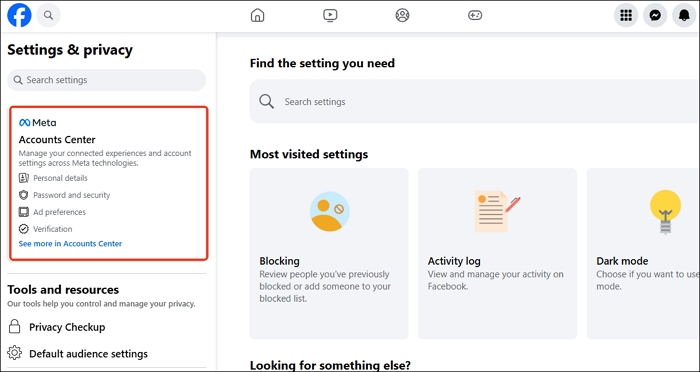Click the Tools and resources heading
This screenshot has height=372, width=700.
coord(63,289)
